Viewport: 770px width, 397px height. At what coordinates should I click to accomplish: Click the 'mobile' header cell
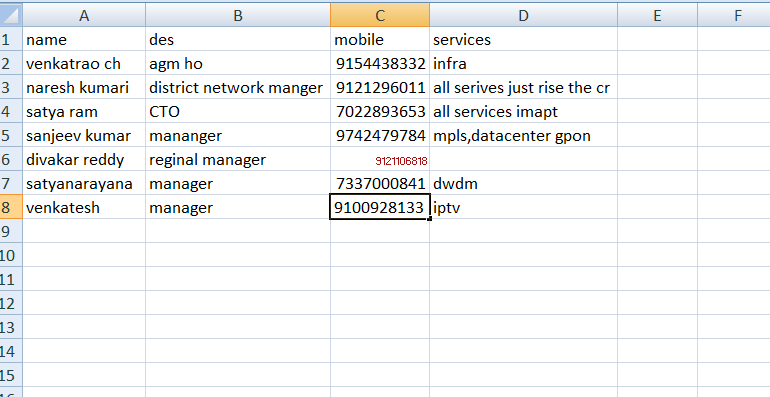pos(380,39)
